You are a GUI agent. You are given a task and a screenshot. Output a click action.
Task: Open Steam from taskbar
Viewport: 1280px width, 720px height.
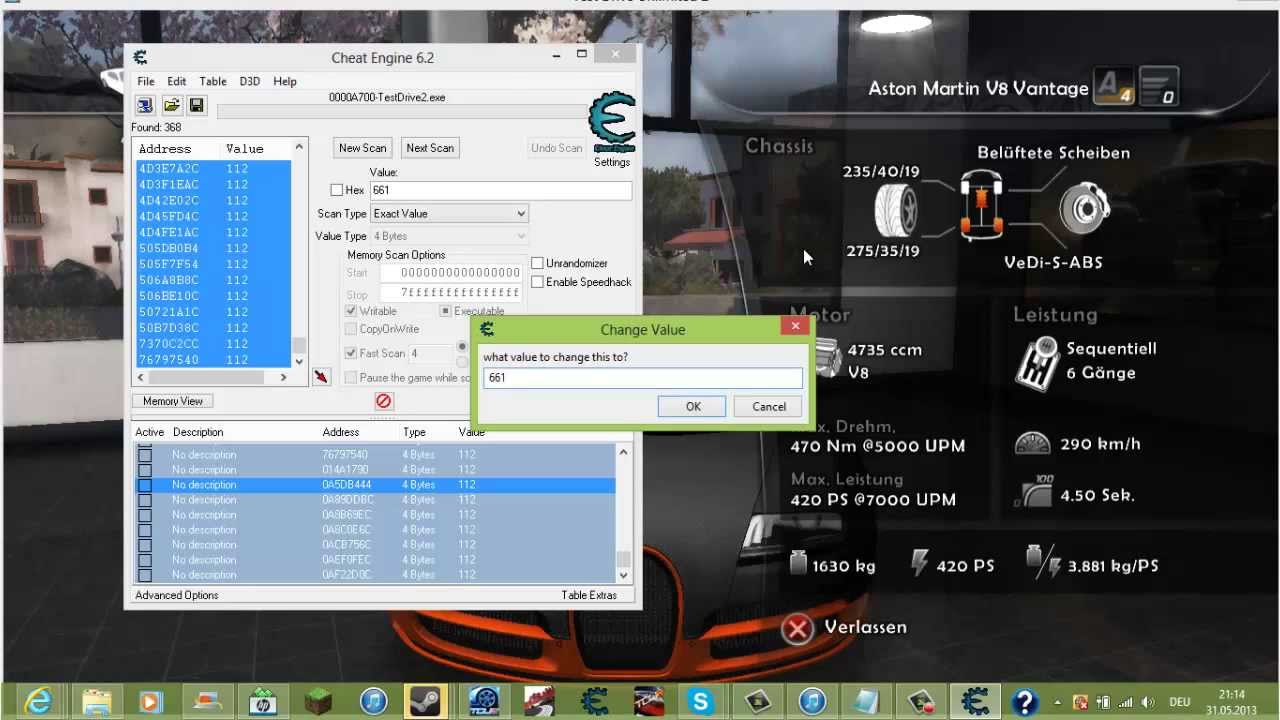click(427, 701)
